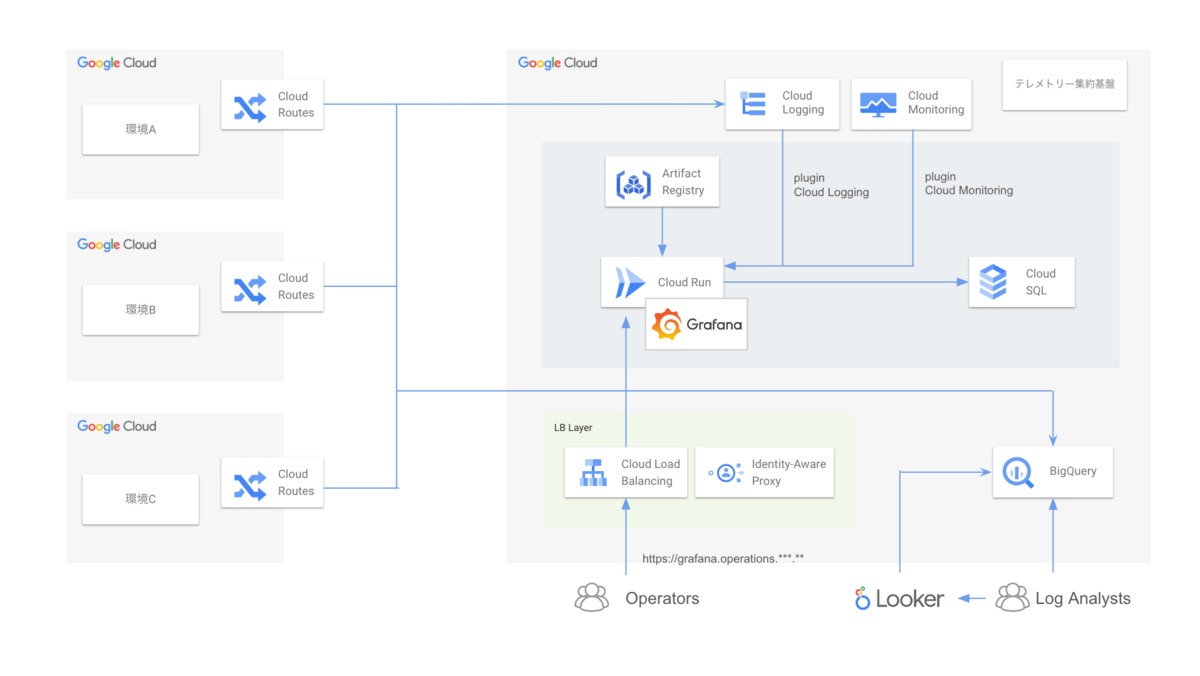This screenshot has height=676, width=1200.
Task: Select the 環境C box
Action: click(140, 499)
